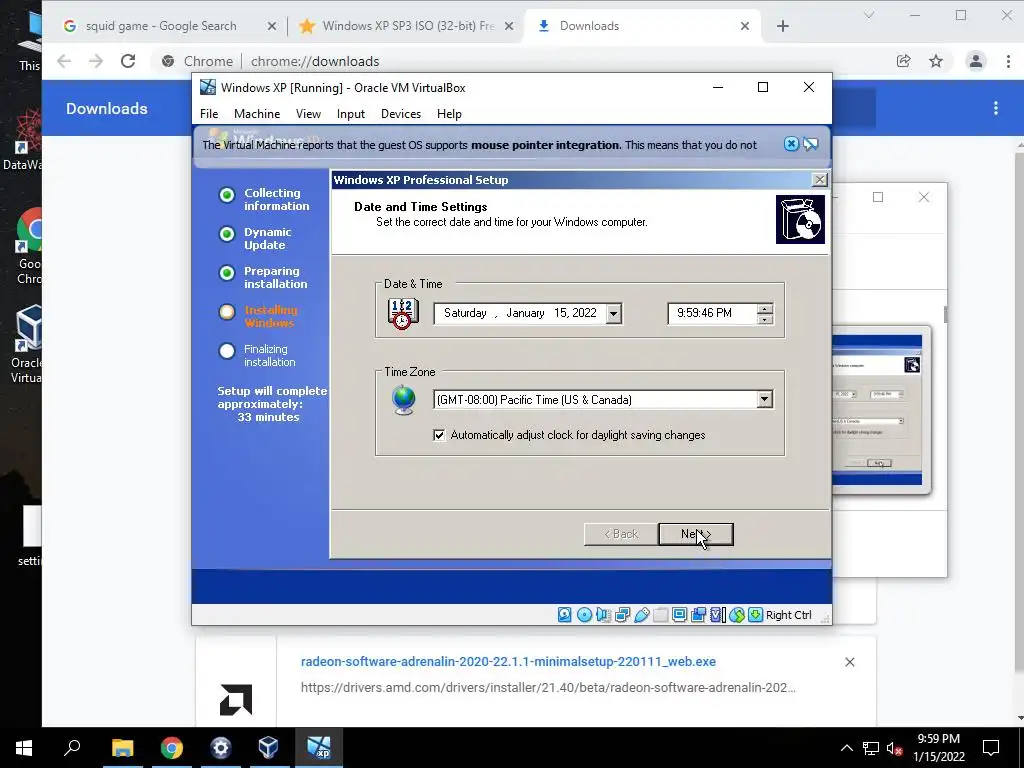This screenshot has height=768, width=1024.
Task: Open VirtualBox Machine menu
Action: click(x=257, y=114)
